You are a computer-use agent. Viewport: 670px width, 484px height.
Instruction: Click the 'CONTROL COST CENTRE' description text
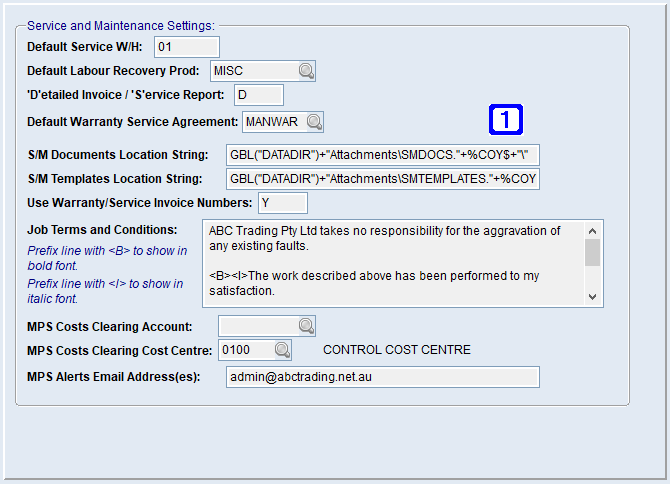pos(397,350)
